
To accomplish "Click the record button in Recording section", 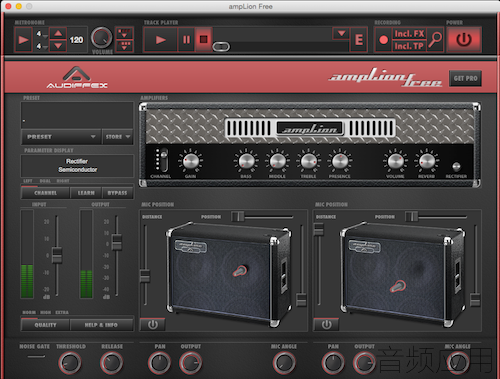I will click(383, 40).
